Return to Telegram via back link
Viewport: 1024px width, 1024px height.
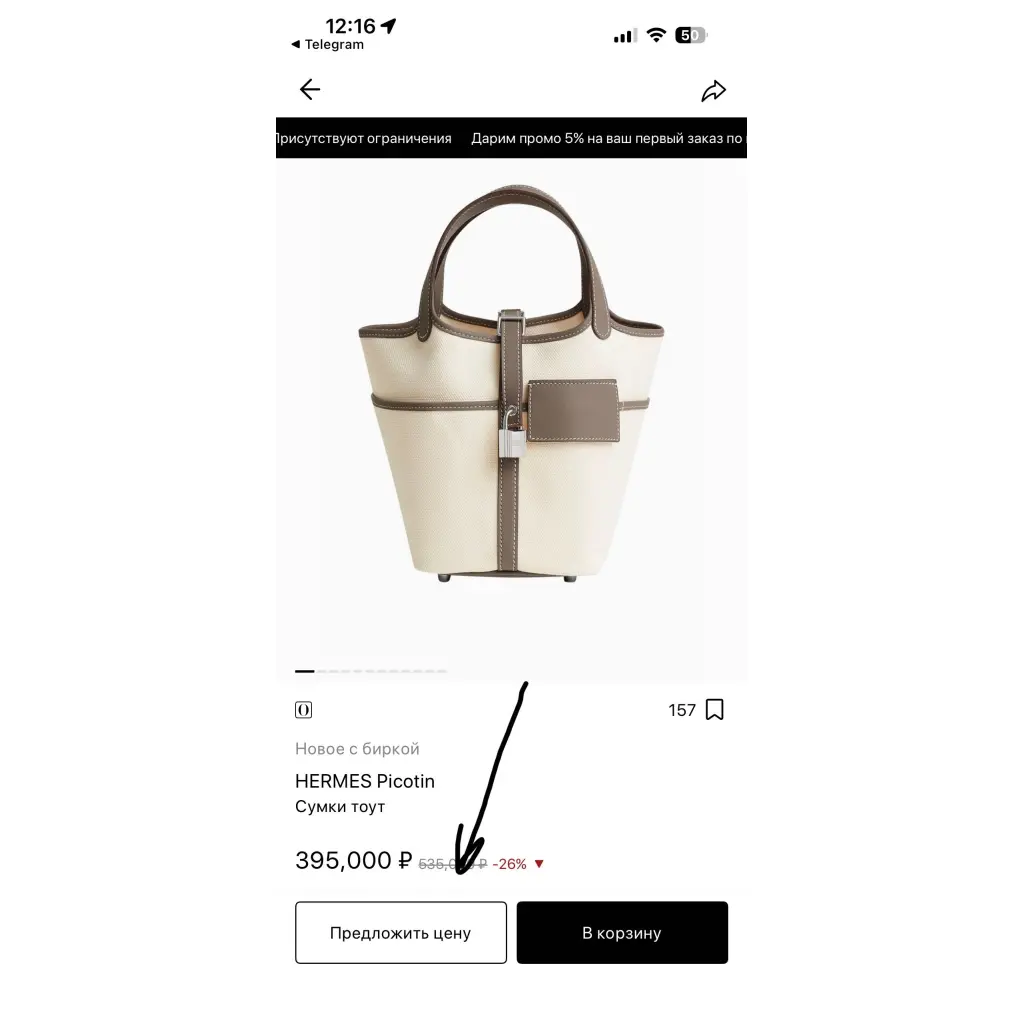tap(328, 44)
